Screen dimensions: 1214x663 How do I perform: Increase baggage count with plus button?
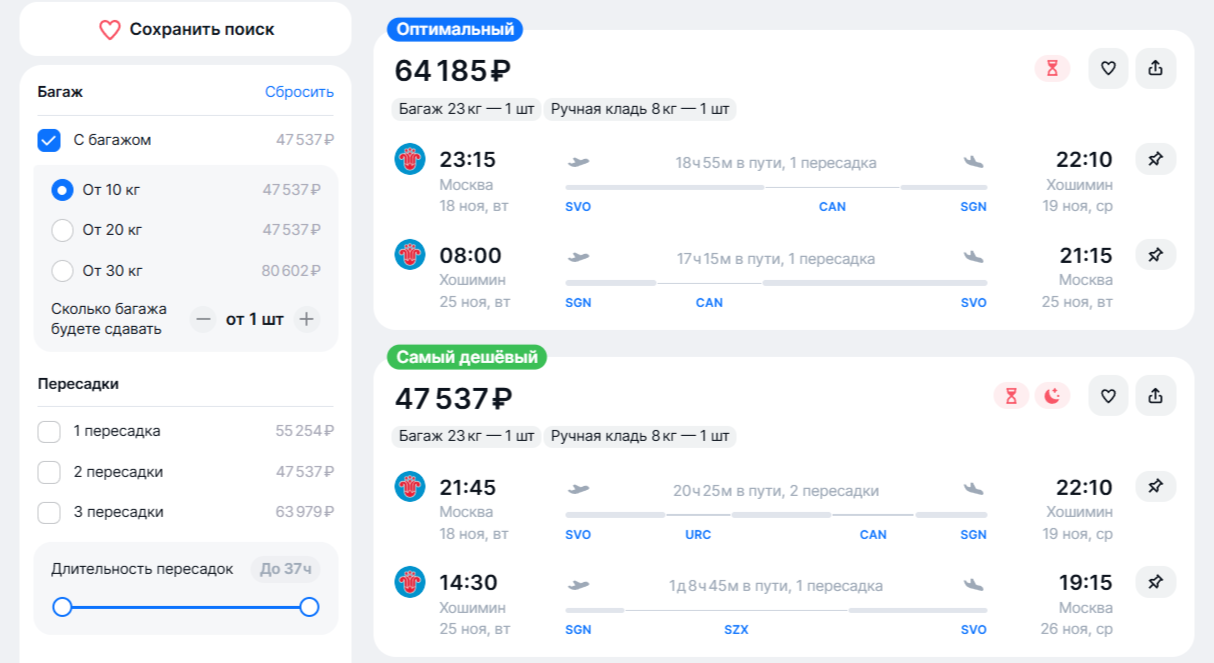click(x=307, y=320)
